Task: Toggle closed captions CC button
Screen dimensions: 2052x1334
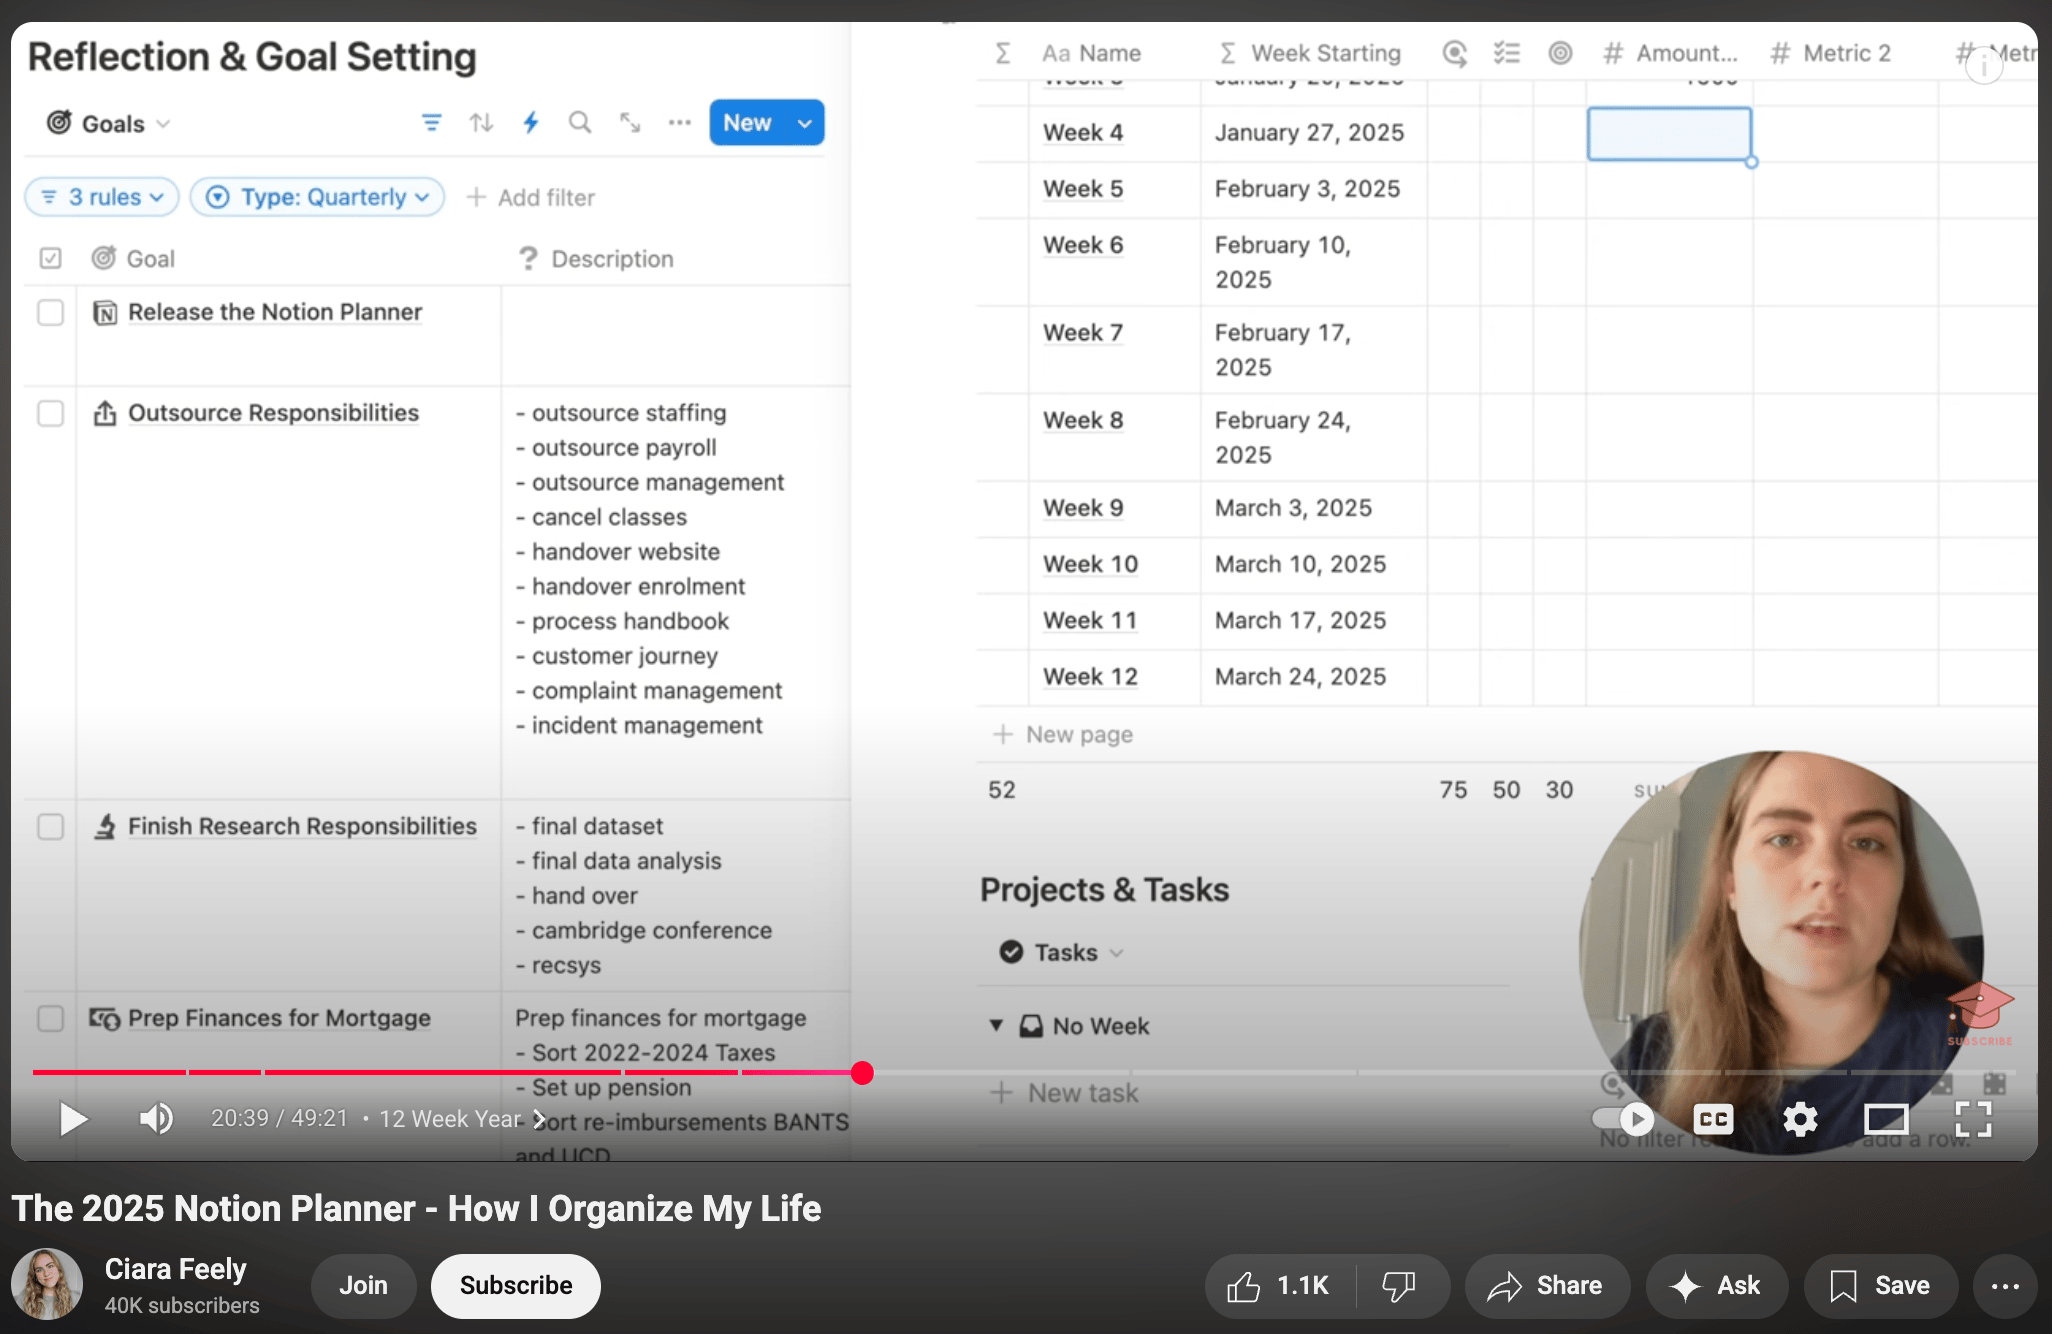Action: [x=1713, y=1119]
